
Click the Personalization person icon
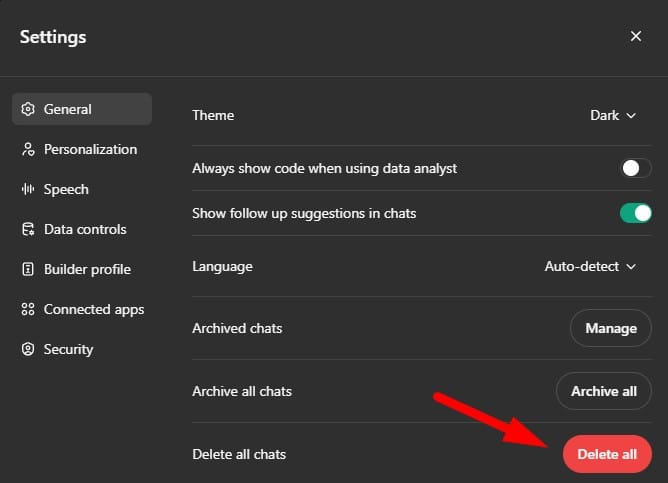coord(28,150)
